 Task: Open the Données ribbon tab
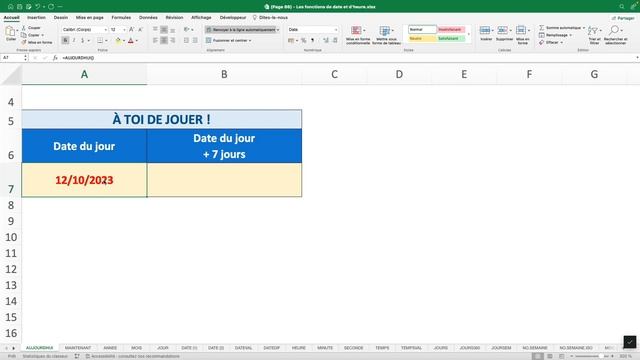[x=148, y=18]
